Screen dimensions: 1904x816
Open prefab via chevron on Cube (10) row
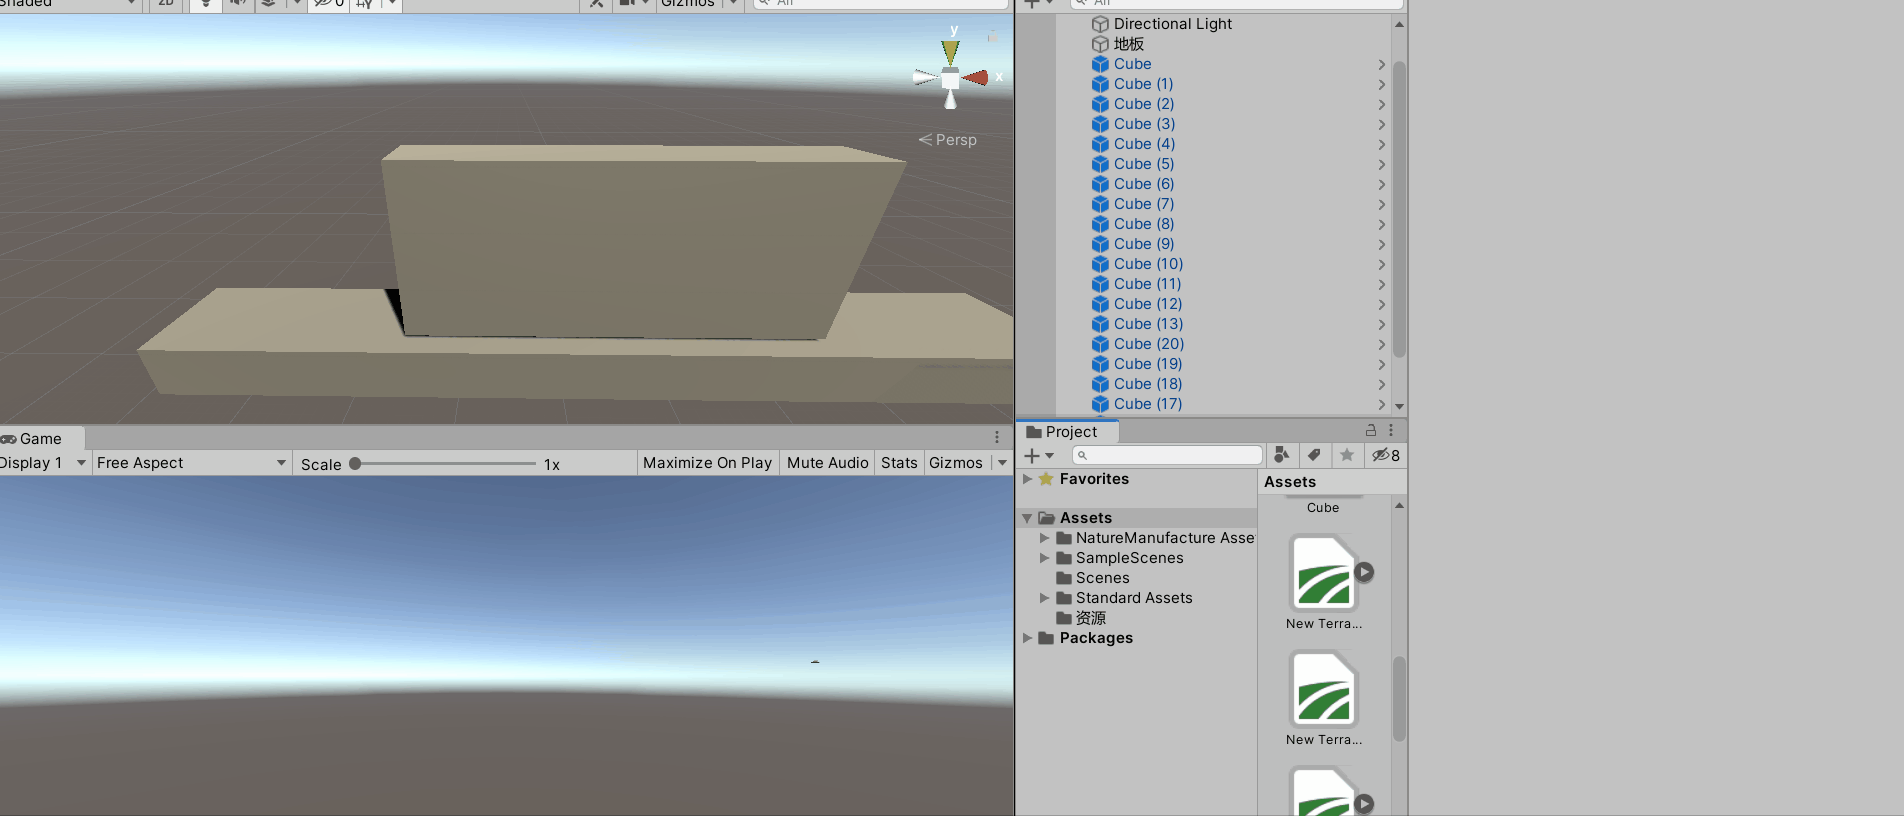(1382, 264)
